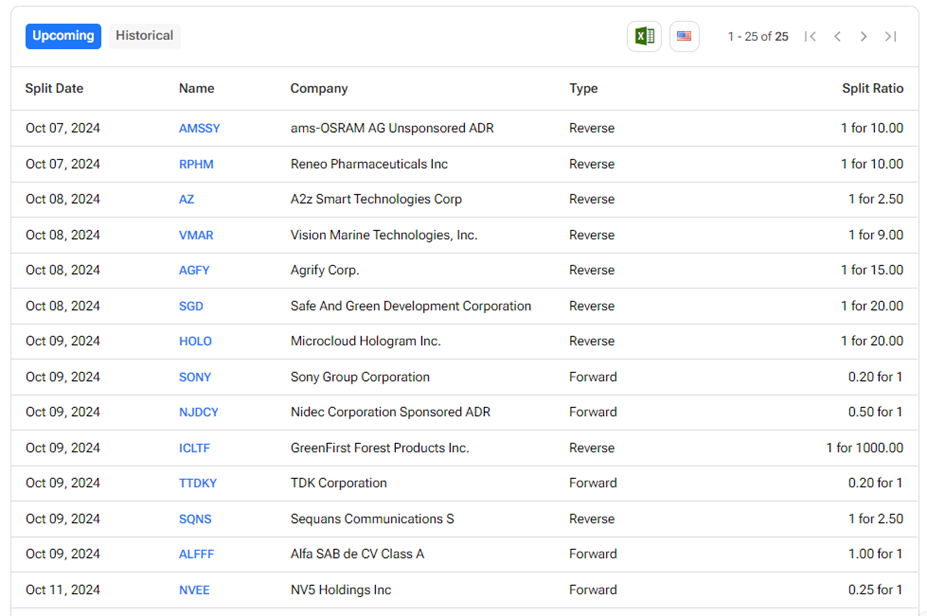This screenshot has width=927, height=616.
Task: Click the '1 - 25 of 25' page count
Action: (x=758, y=37)
